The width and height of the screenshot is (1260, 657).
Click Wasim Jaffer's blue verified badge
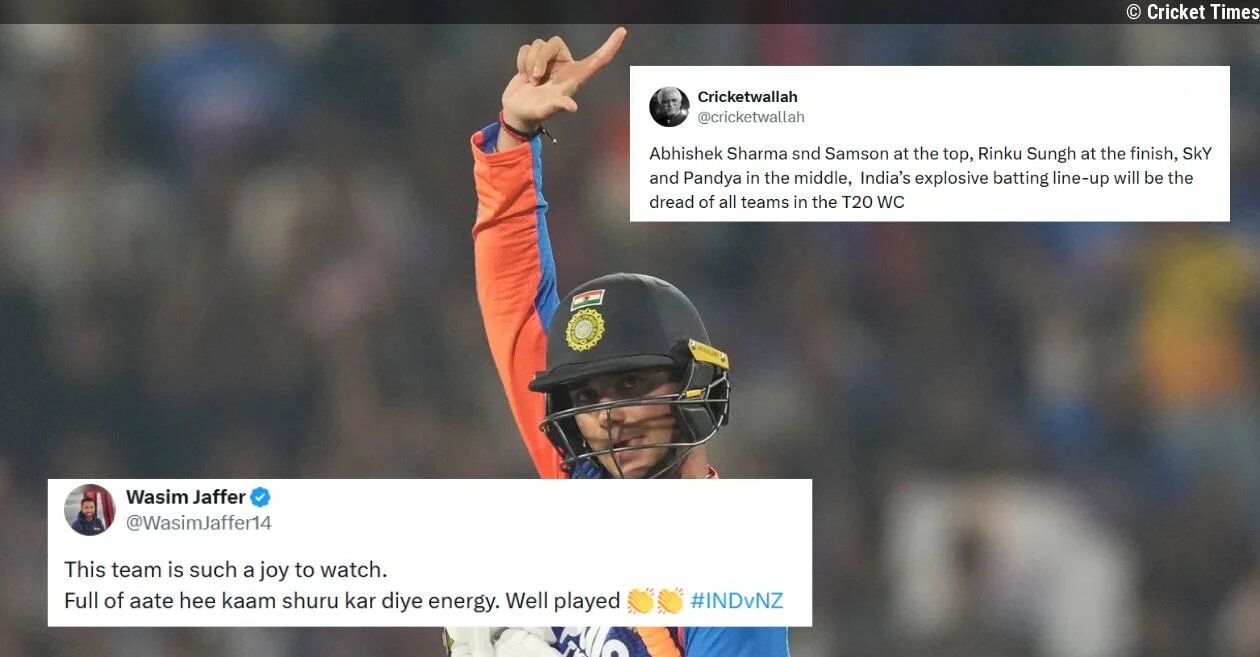coord(260,498)
